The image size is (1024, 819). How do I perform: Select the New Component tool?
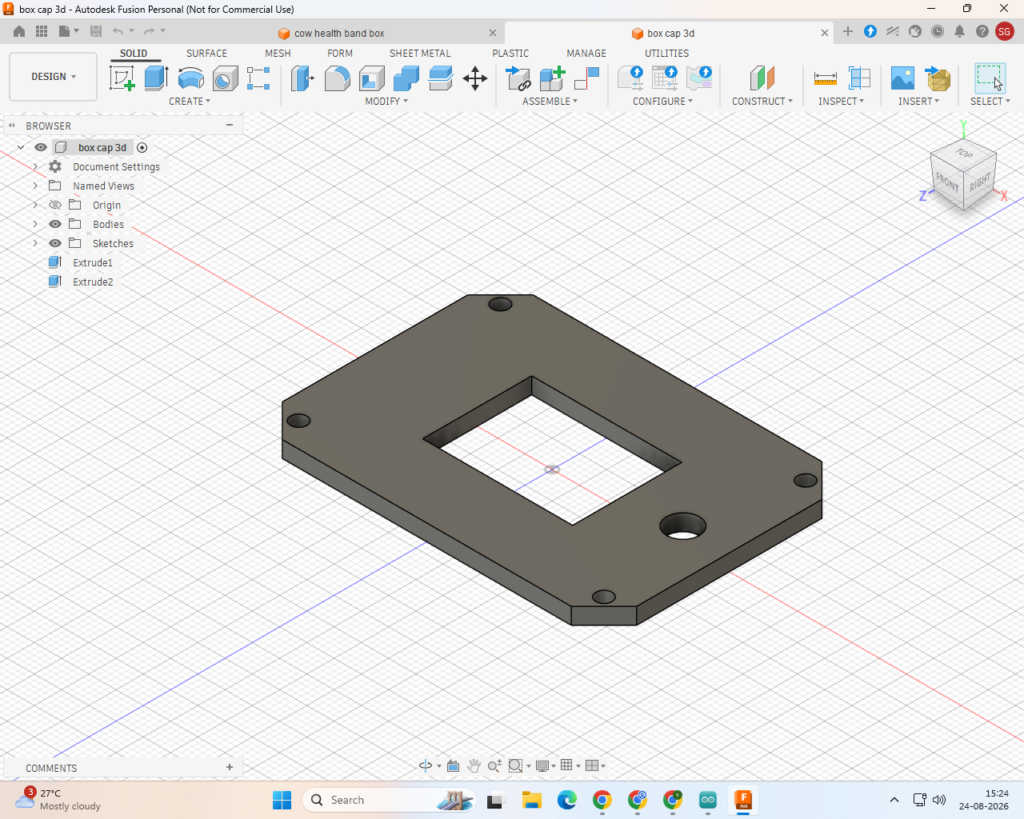552,78
